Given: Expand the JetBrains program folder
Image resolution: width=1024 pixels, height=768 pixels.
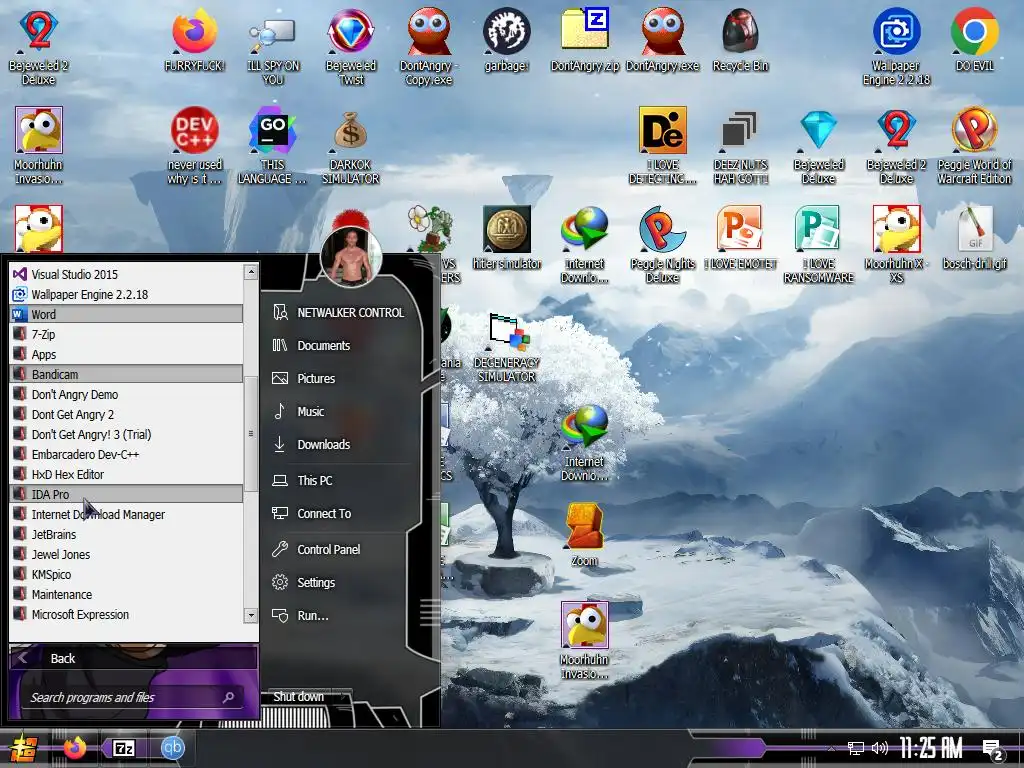Looking at the screenshot, I should coord(127,534).
